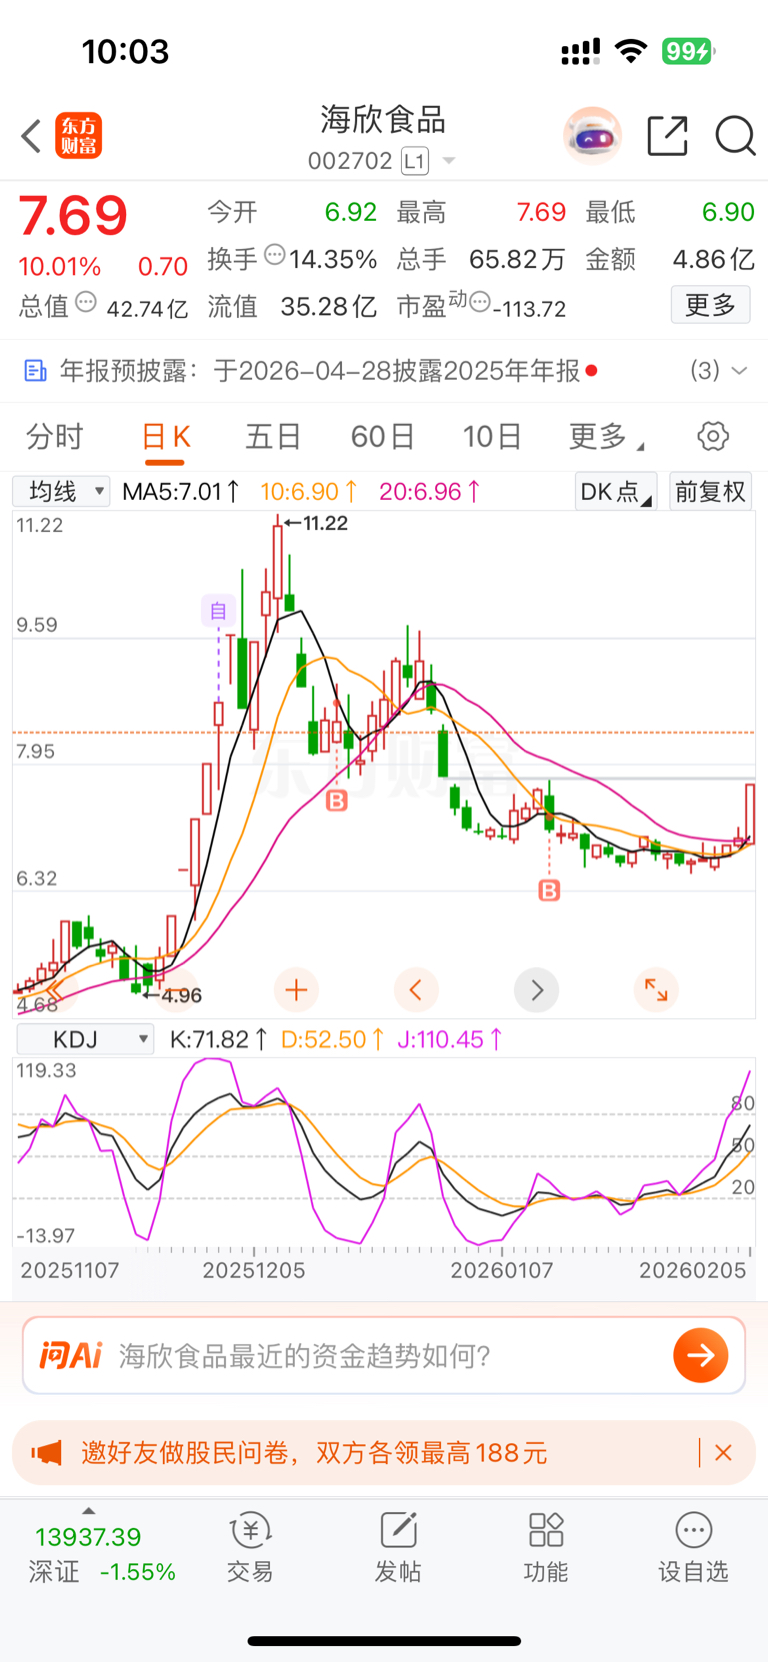Viewport: 768px width, 1663px height.
Task: Open the DK点 dropdown
Action: coord(616,491)
